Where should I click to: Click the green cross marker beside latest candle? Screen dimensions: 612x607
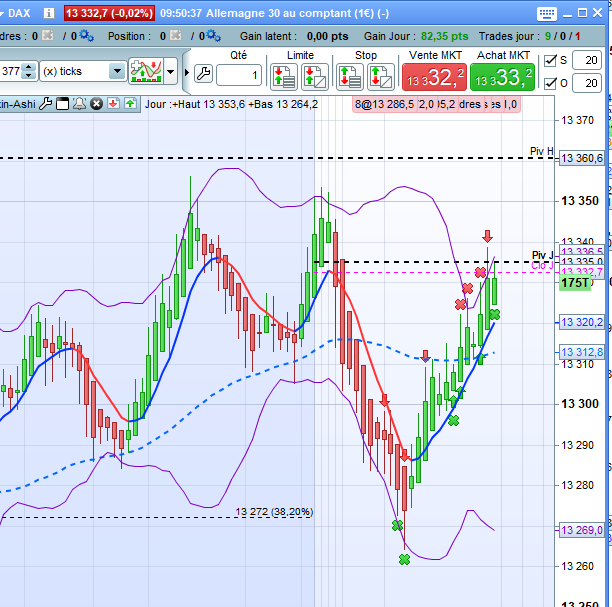(x=495, y=314)
